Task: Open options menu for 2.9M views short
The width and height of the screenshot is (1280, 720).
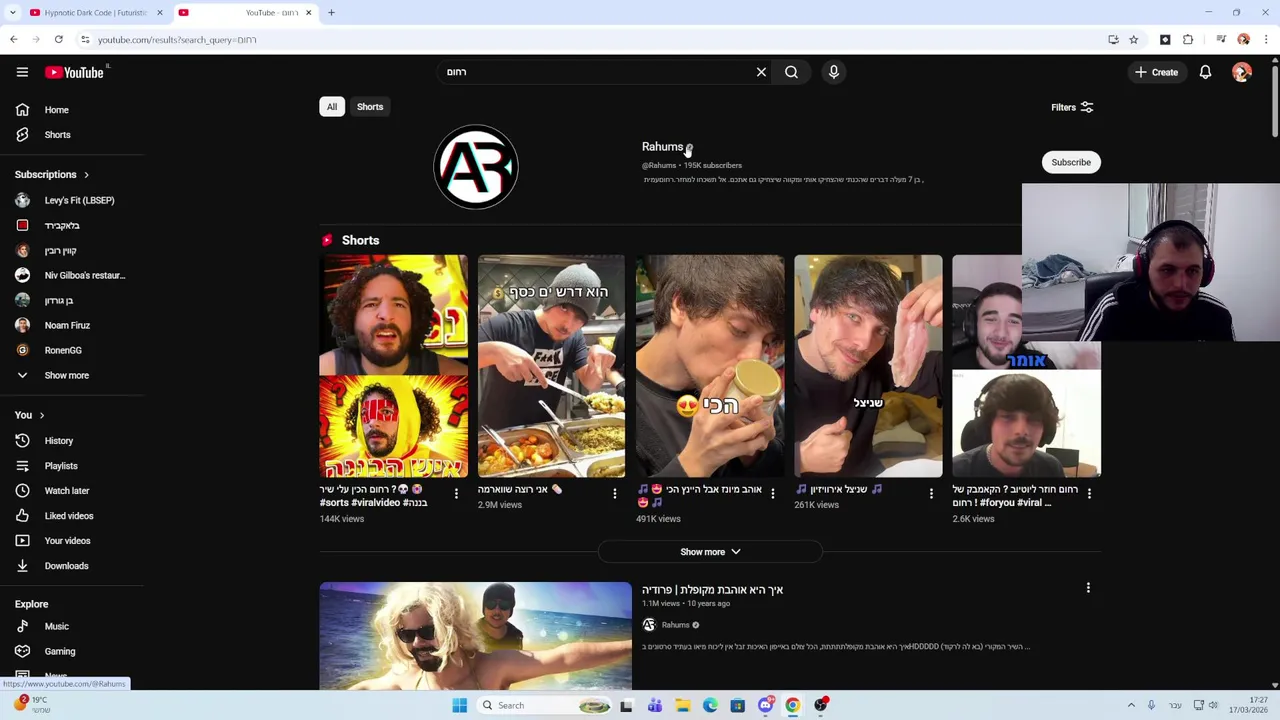Action: tap(614, 494)
